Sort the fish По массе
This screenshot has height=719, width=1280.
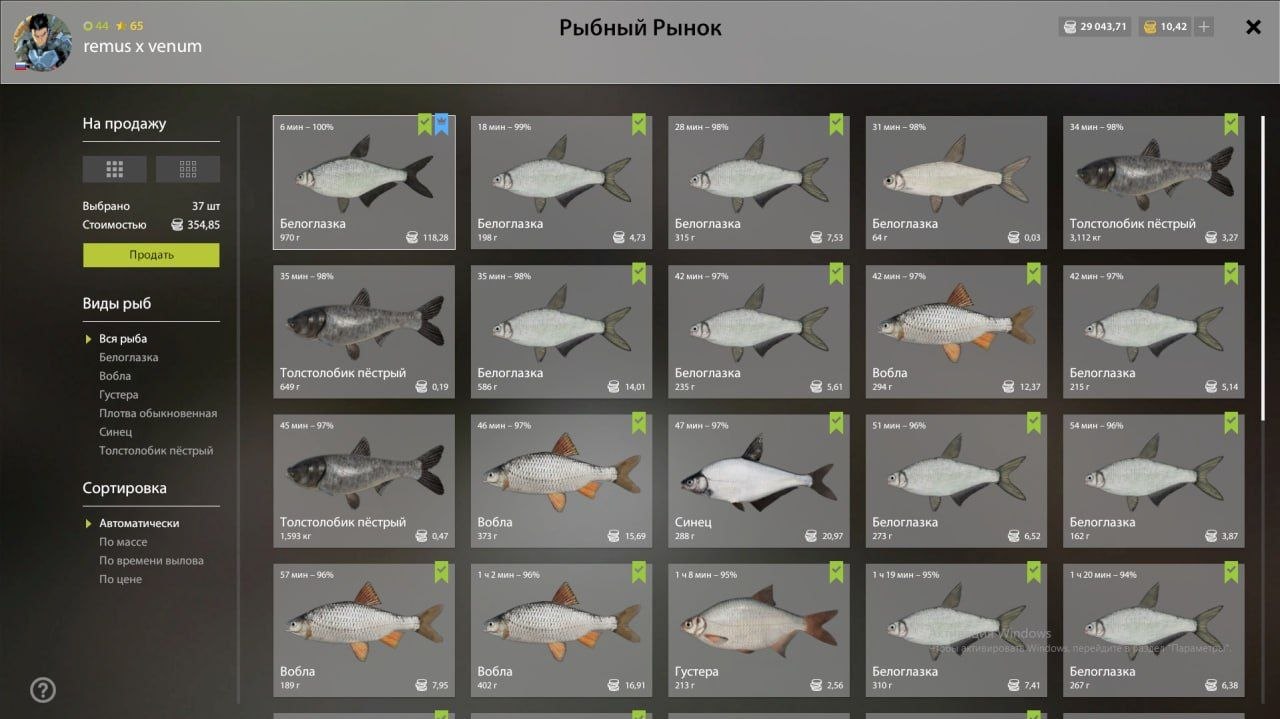[123, 542]
